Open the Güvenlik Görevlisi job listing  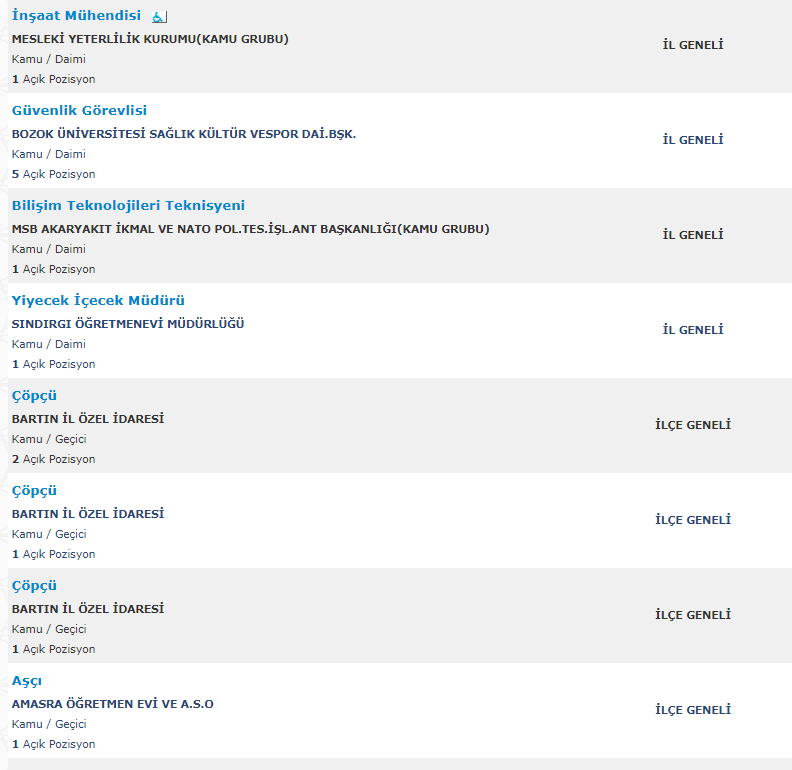[x=79, y=111]
